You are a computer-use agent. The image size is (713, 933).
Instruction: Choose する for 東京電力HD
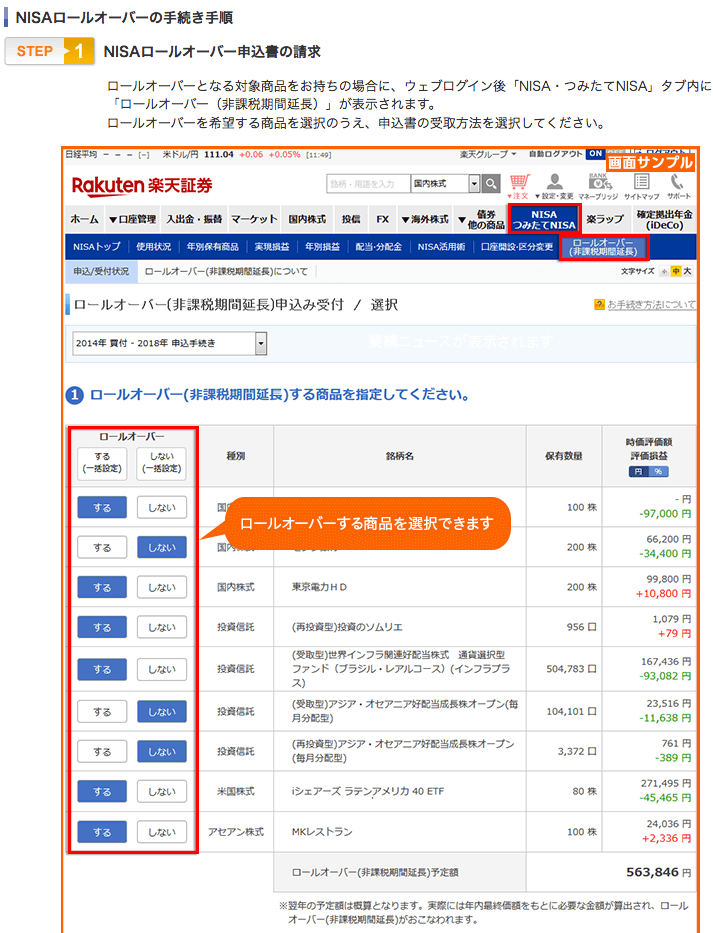(102, 587)
